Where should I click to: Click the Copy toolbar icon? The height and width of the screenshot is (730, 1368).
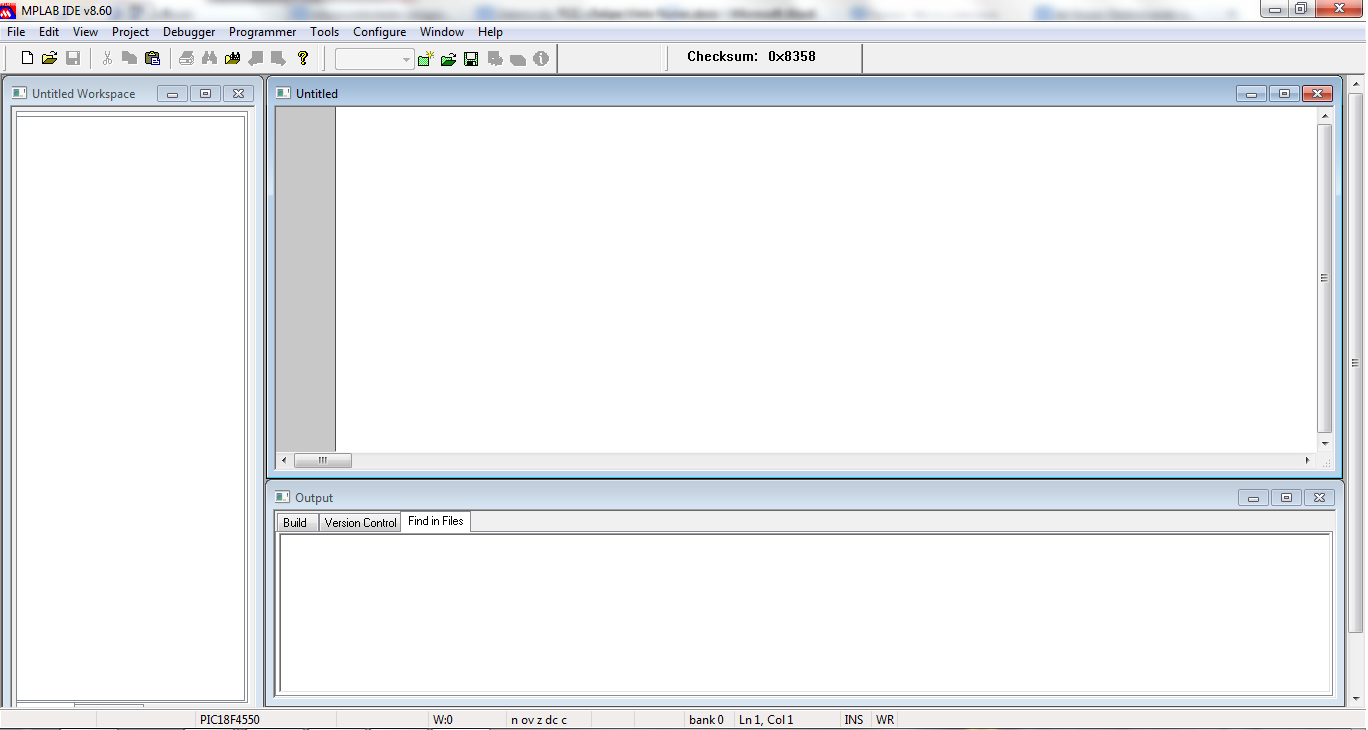click(x=129, y=59)
